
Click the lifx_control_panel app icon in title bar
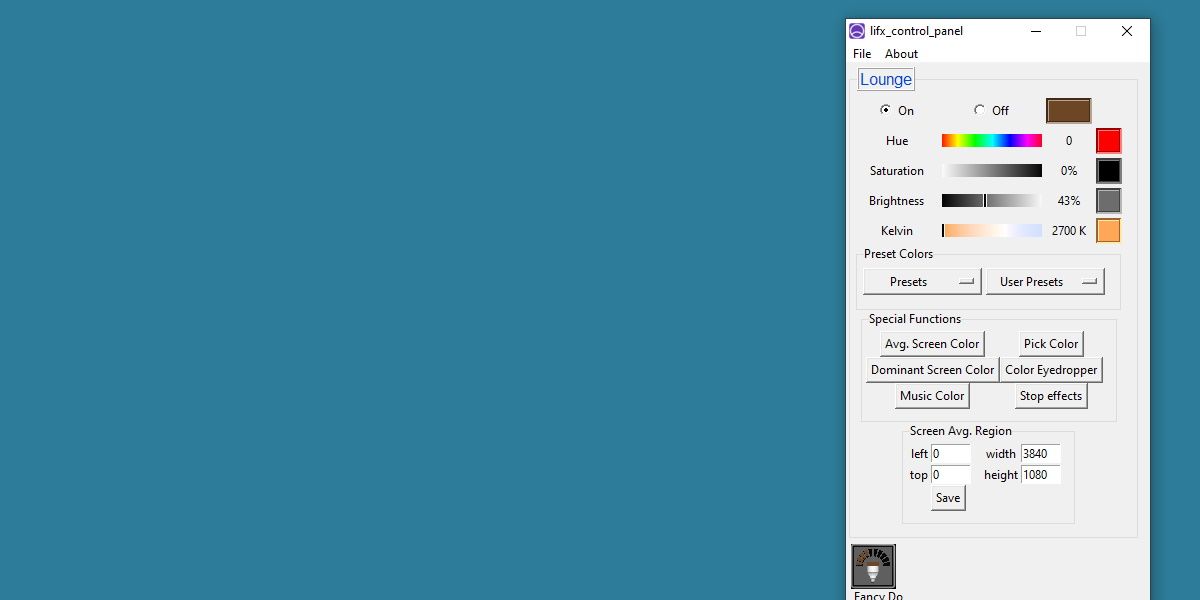[x=857, y=31]
